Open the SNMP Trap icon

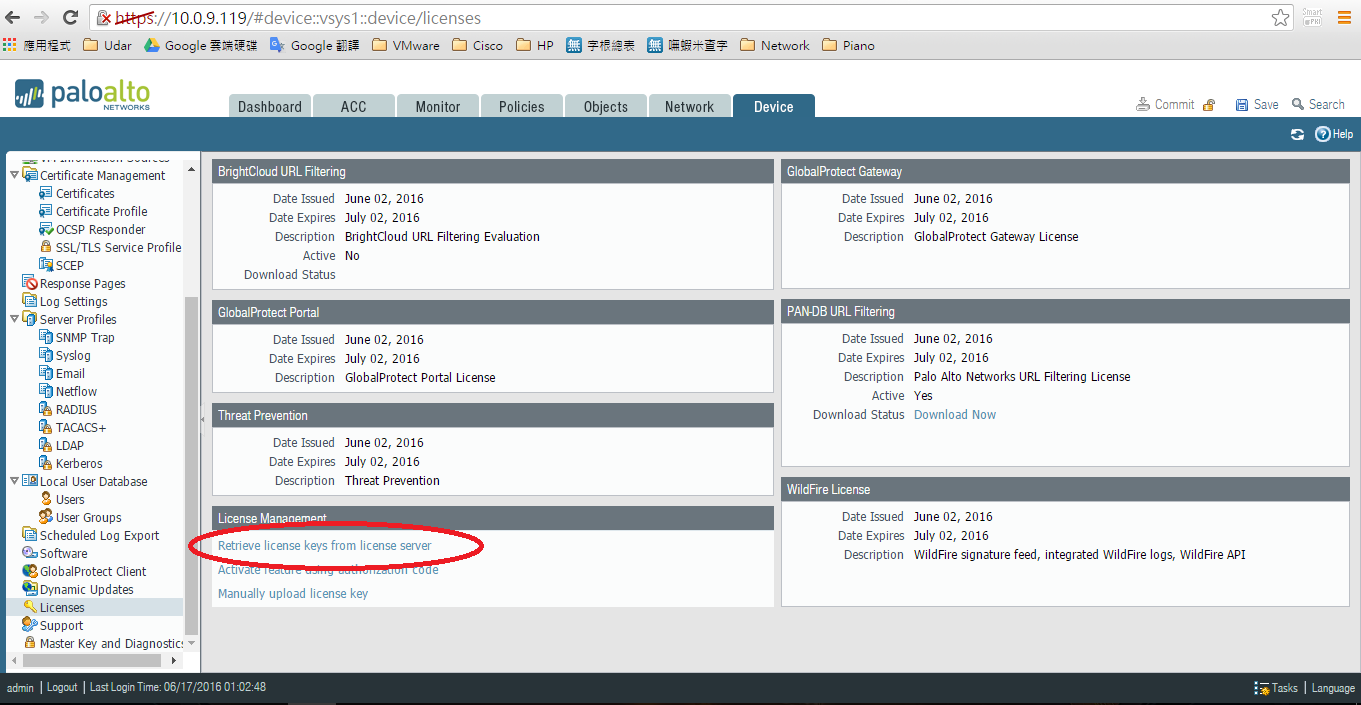tap(46, 337)
